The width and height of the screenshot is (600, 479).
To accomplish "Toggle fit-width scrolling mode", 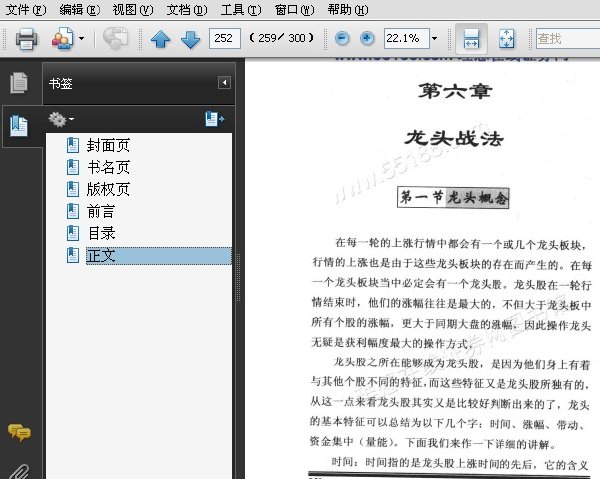I will point(471,39).
